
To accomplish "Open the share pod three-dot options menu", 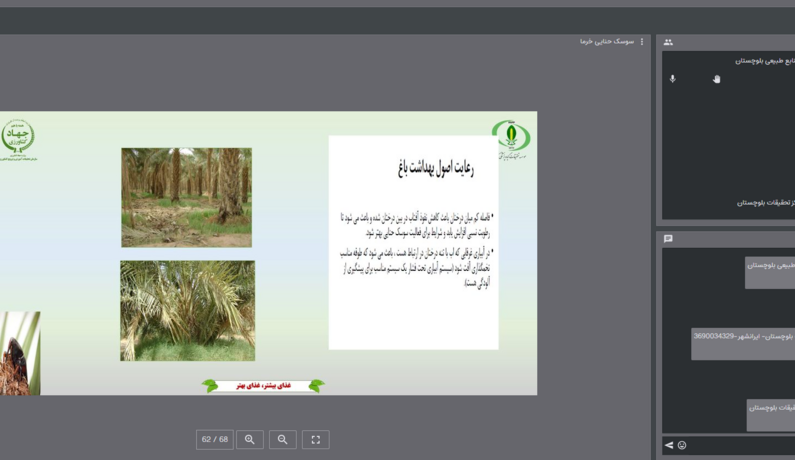I will [x=642, y=42].
